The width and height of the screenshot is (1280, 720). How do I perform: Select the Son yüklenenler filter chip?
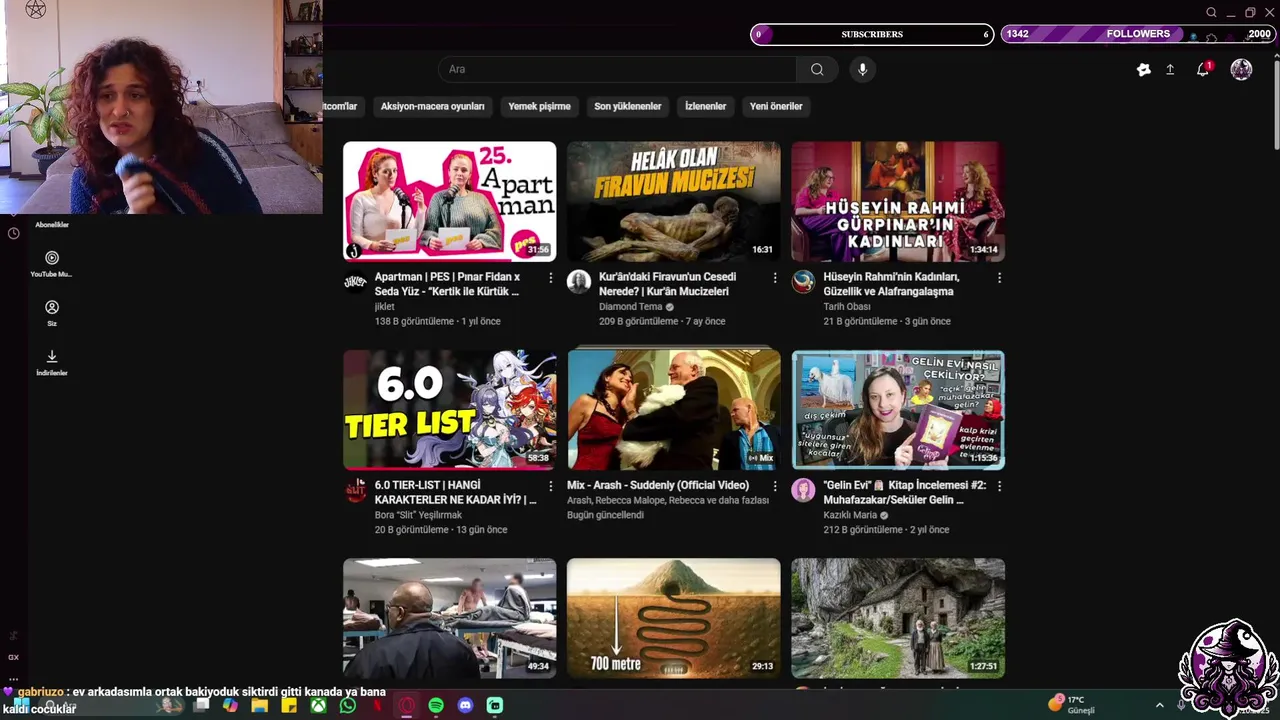628,106
